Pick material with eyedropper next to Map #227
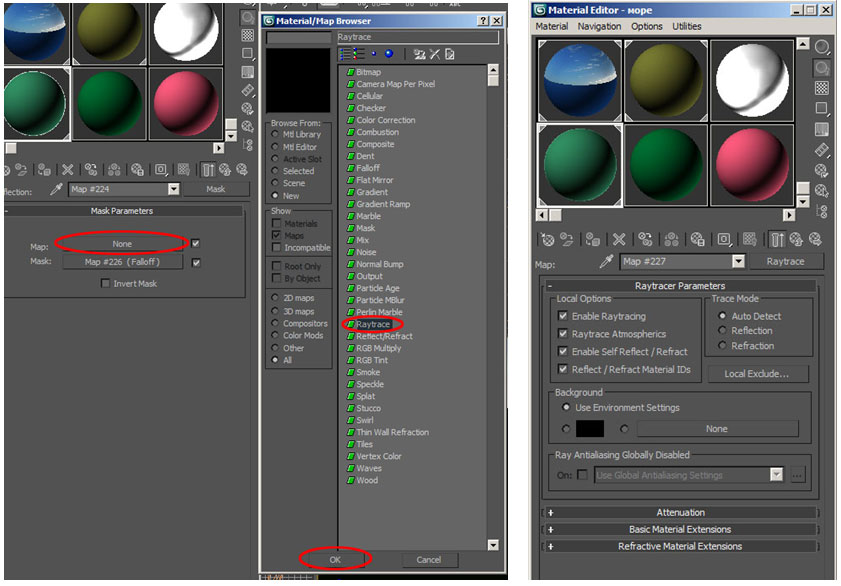 (607, 261)
